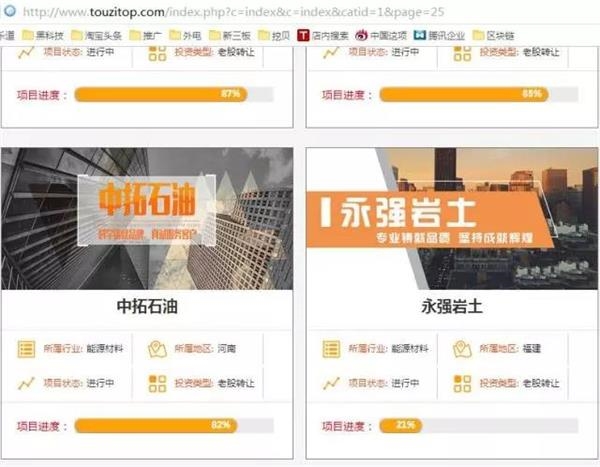Open the 中拓石油 banner image
This screenshot has width=600, height=467.
click(147, 219)
